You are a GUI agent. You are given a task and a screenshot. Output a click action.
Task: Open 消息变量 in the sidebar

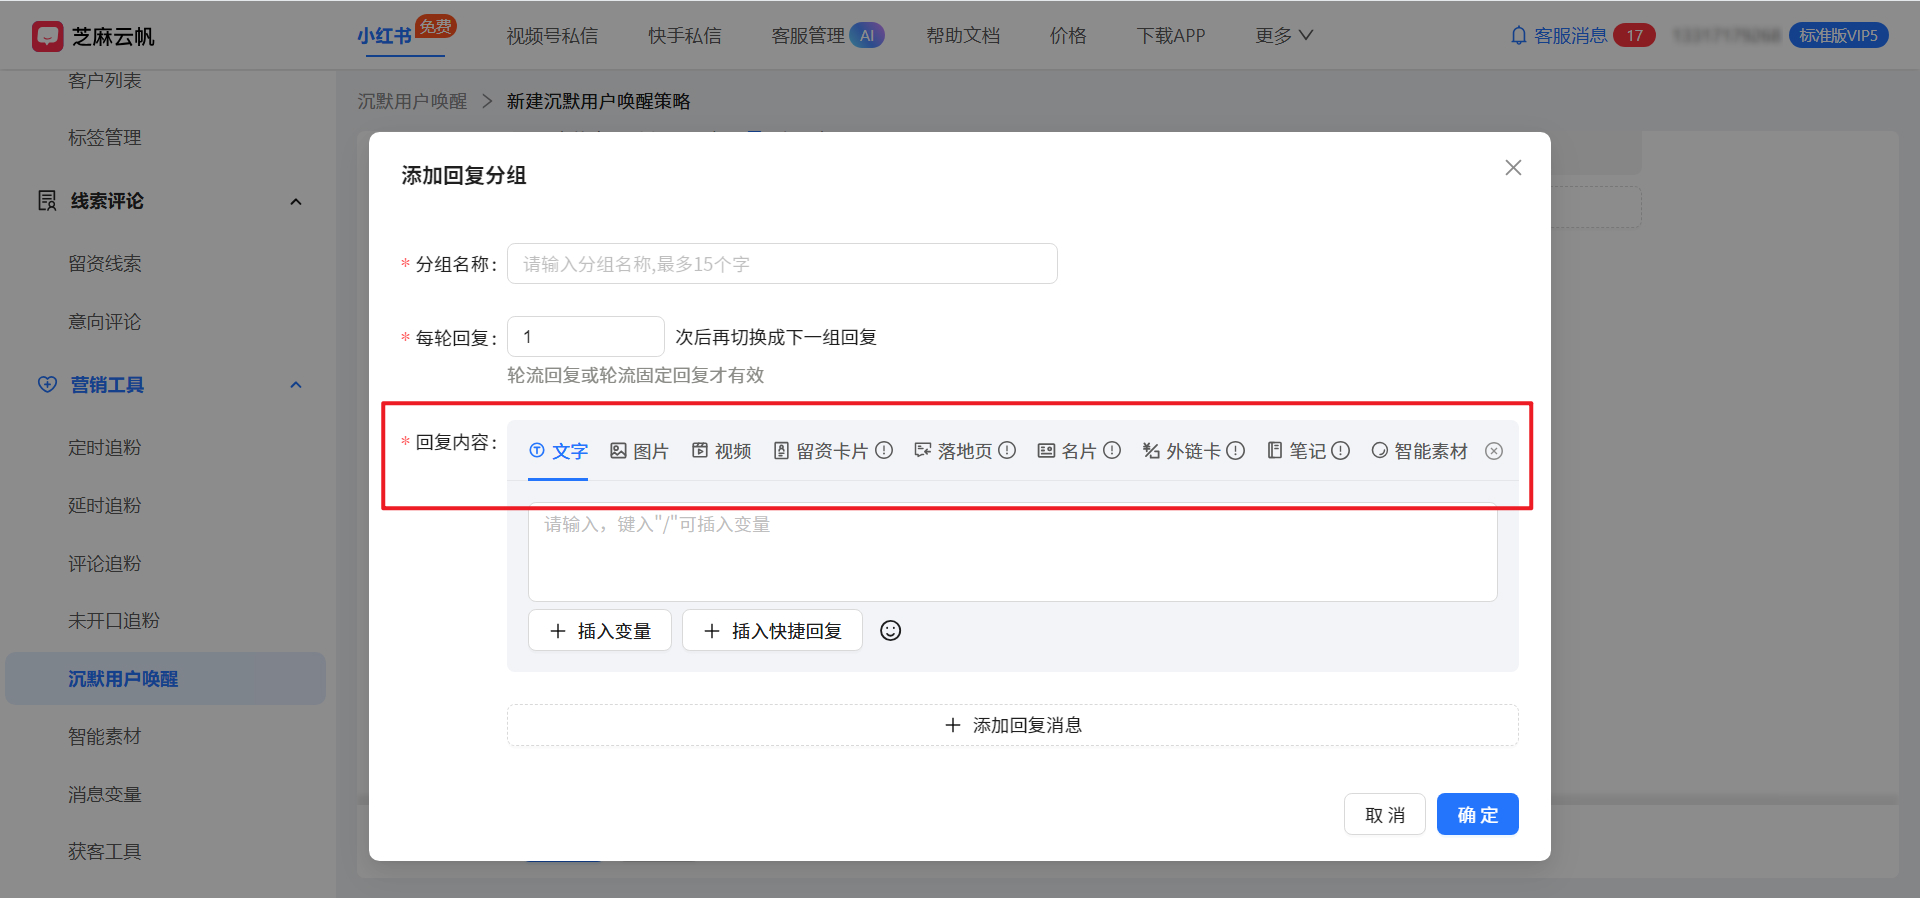point(105,795)
